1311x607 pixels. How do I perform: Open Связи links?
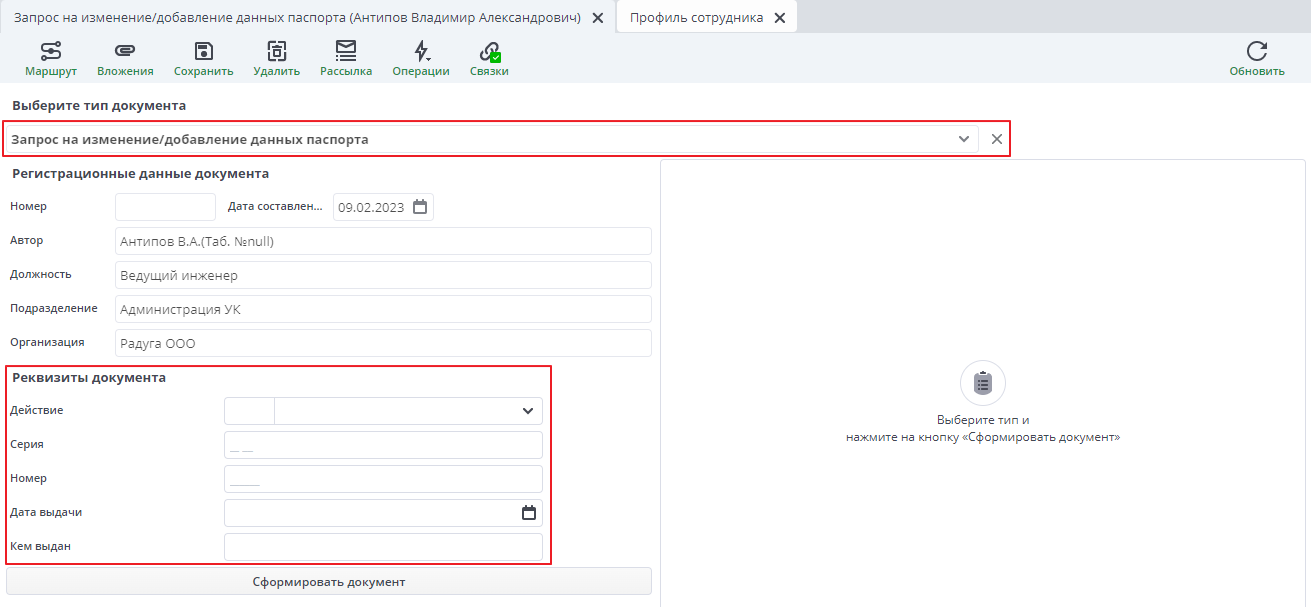(489, 59)
